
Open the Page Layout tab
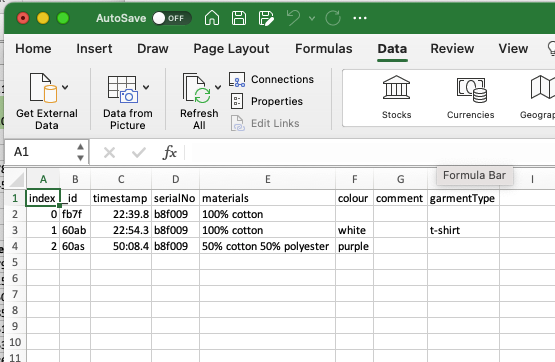click(x=231, y=48)
